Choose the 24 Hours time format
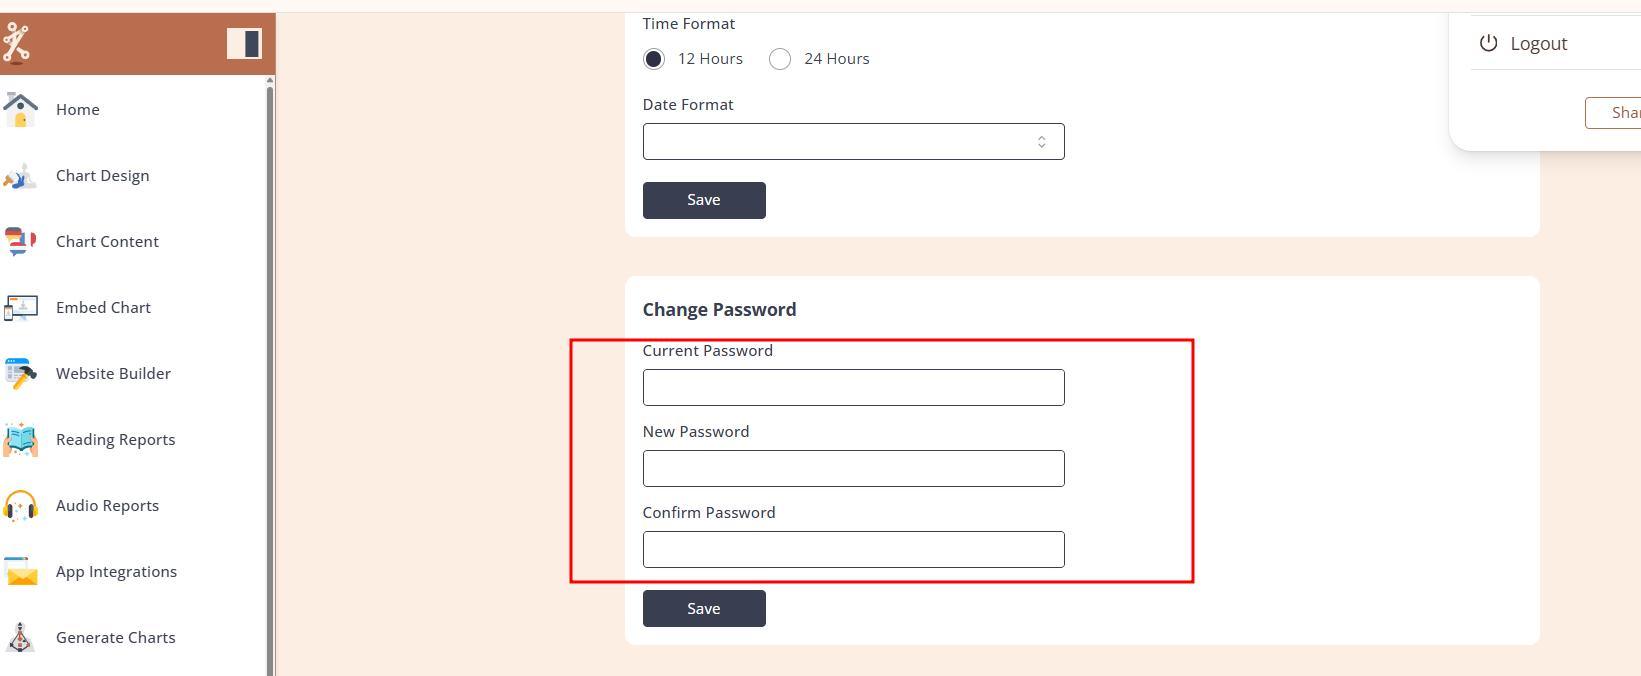The width and height of the screenshot is (1641, 676). [780, 59]
